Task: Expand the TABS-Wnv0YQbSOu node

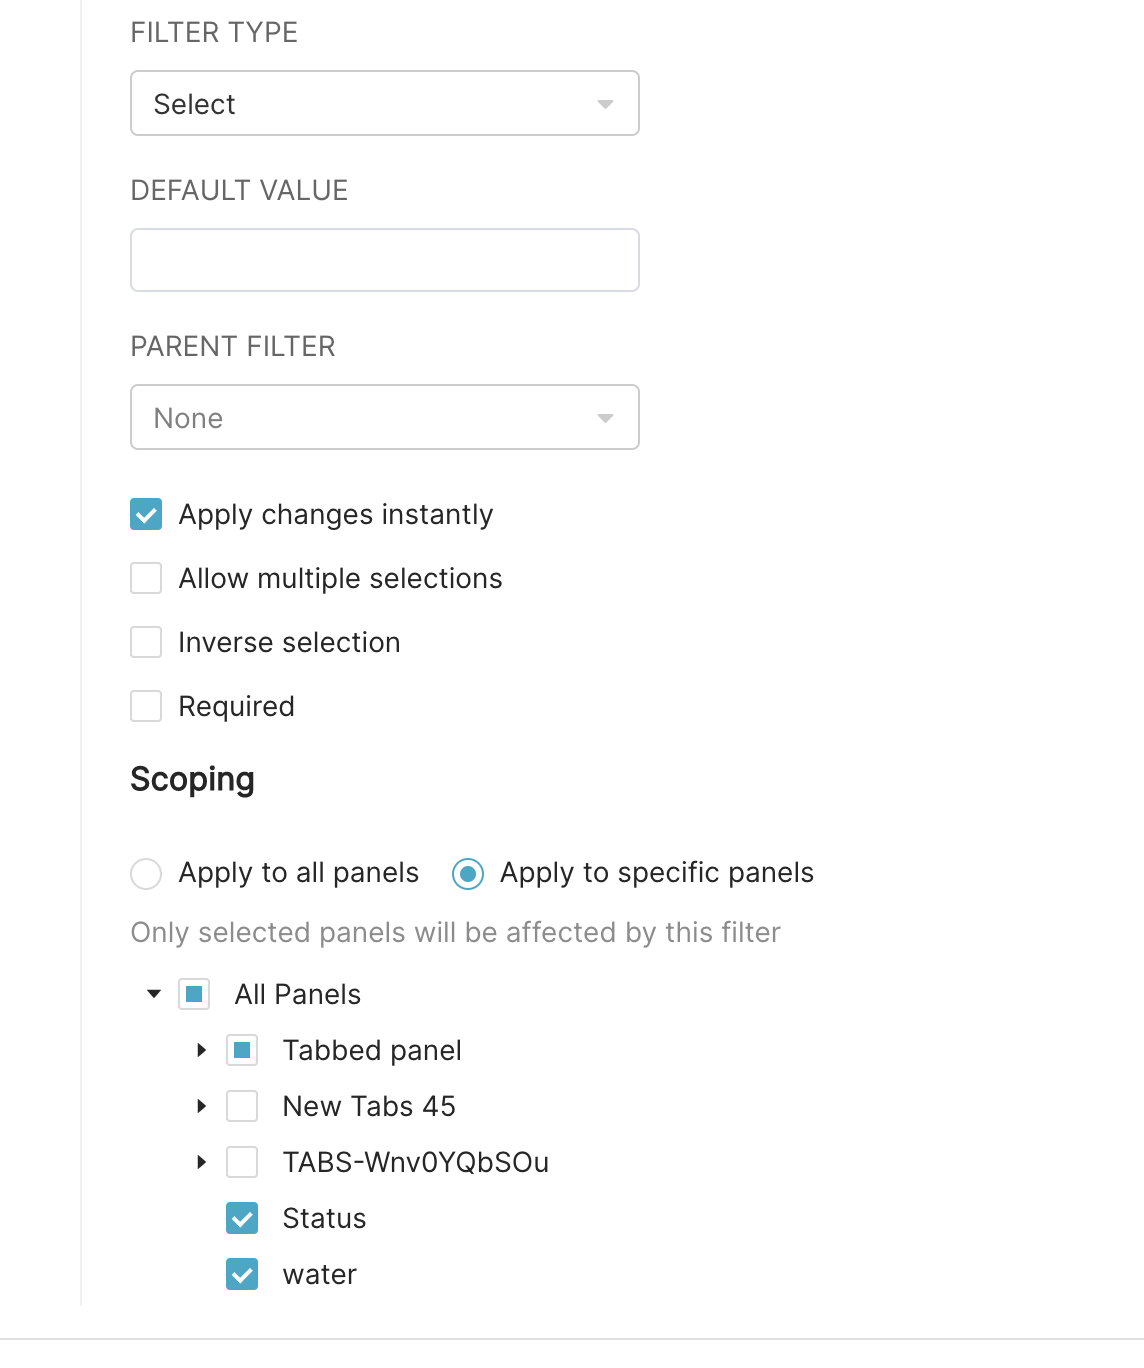Action: 202,1162
